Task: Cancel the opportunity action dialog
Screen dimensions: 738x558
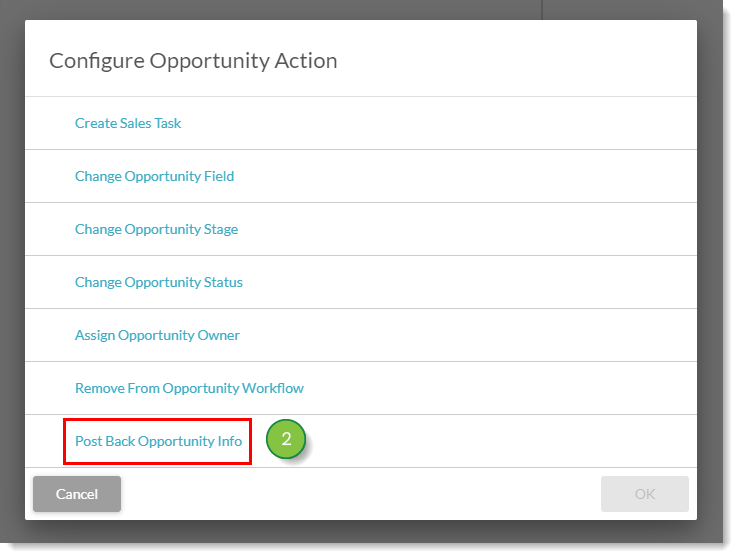Action: 77,494
